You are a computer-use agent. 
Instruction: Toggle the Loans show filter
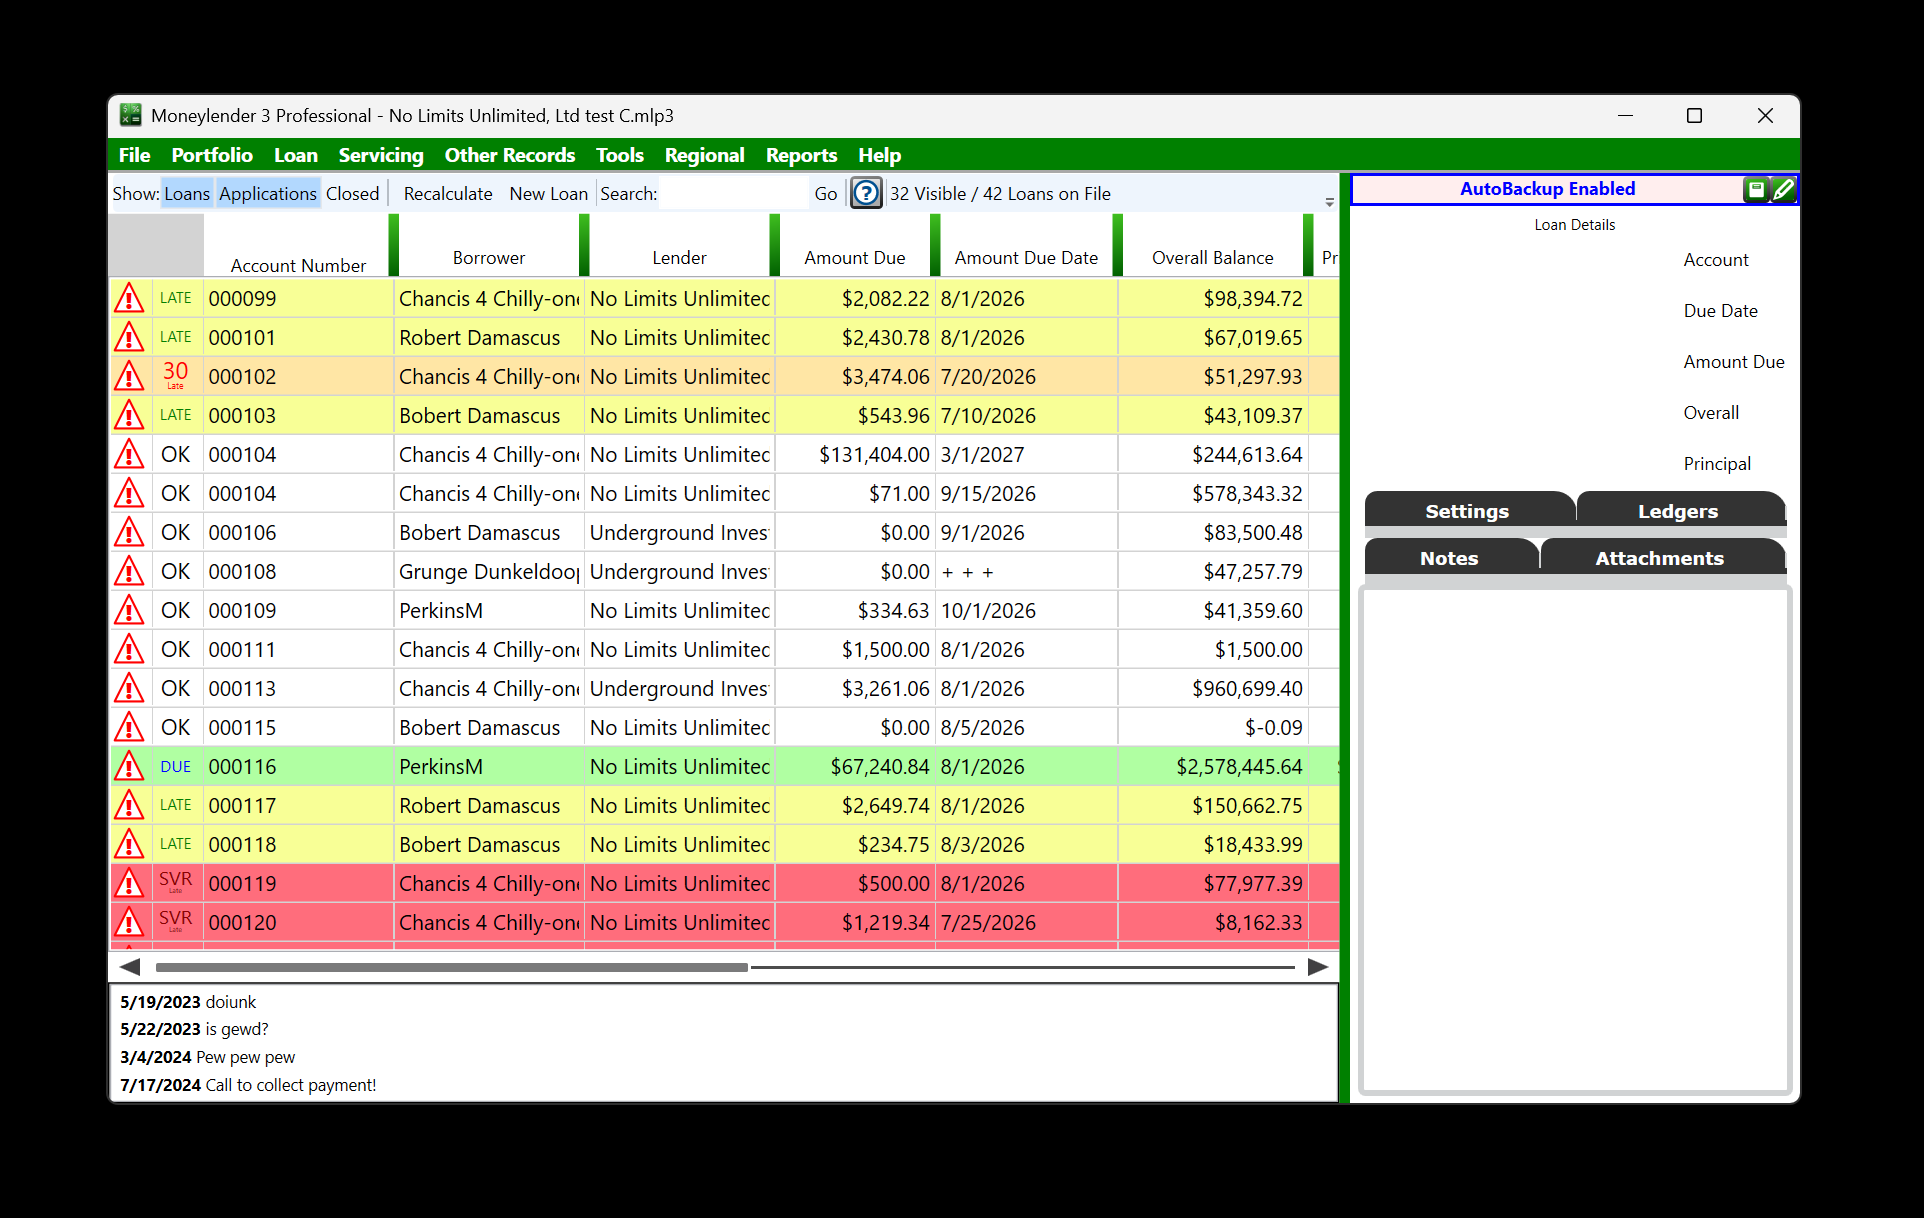pos(187,194)
